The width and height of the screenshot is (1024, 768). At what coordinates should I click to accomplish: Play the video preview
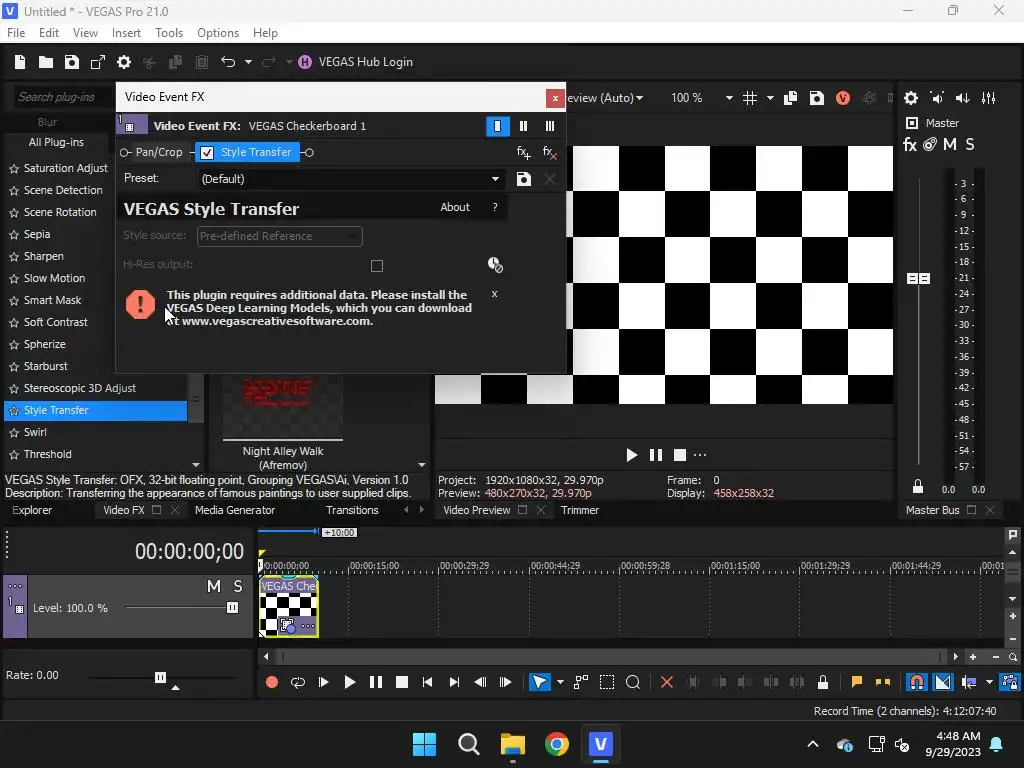pyautogui.click(x=631, y=455)
